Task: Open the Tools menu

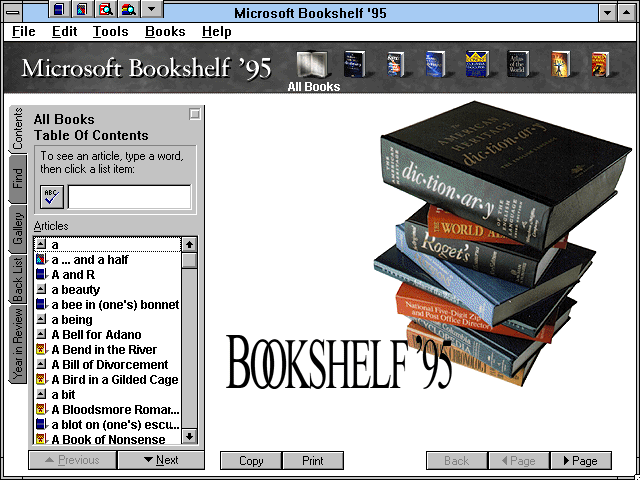Action: pos(111,32)
